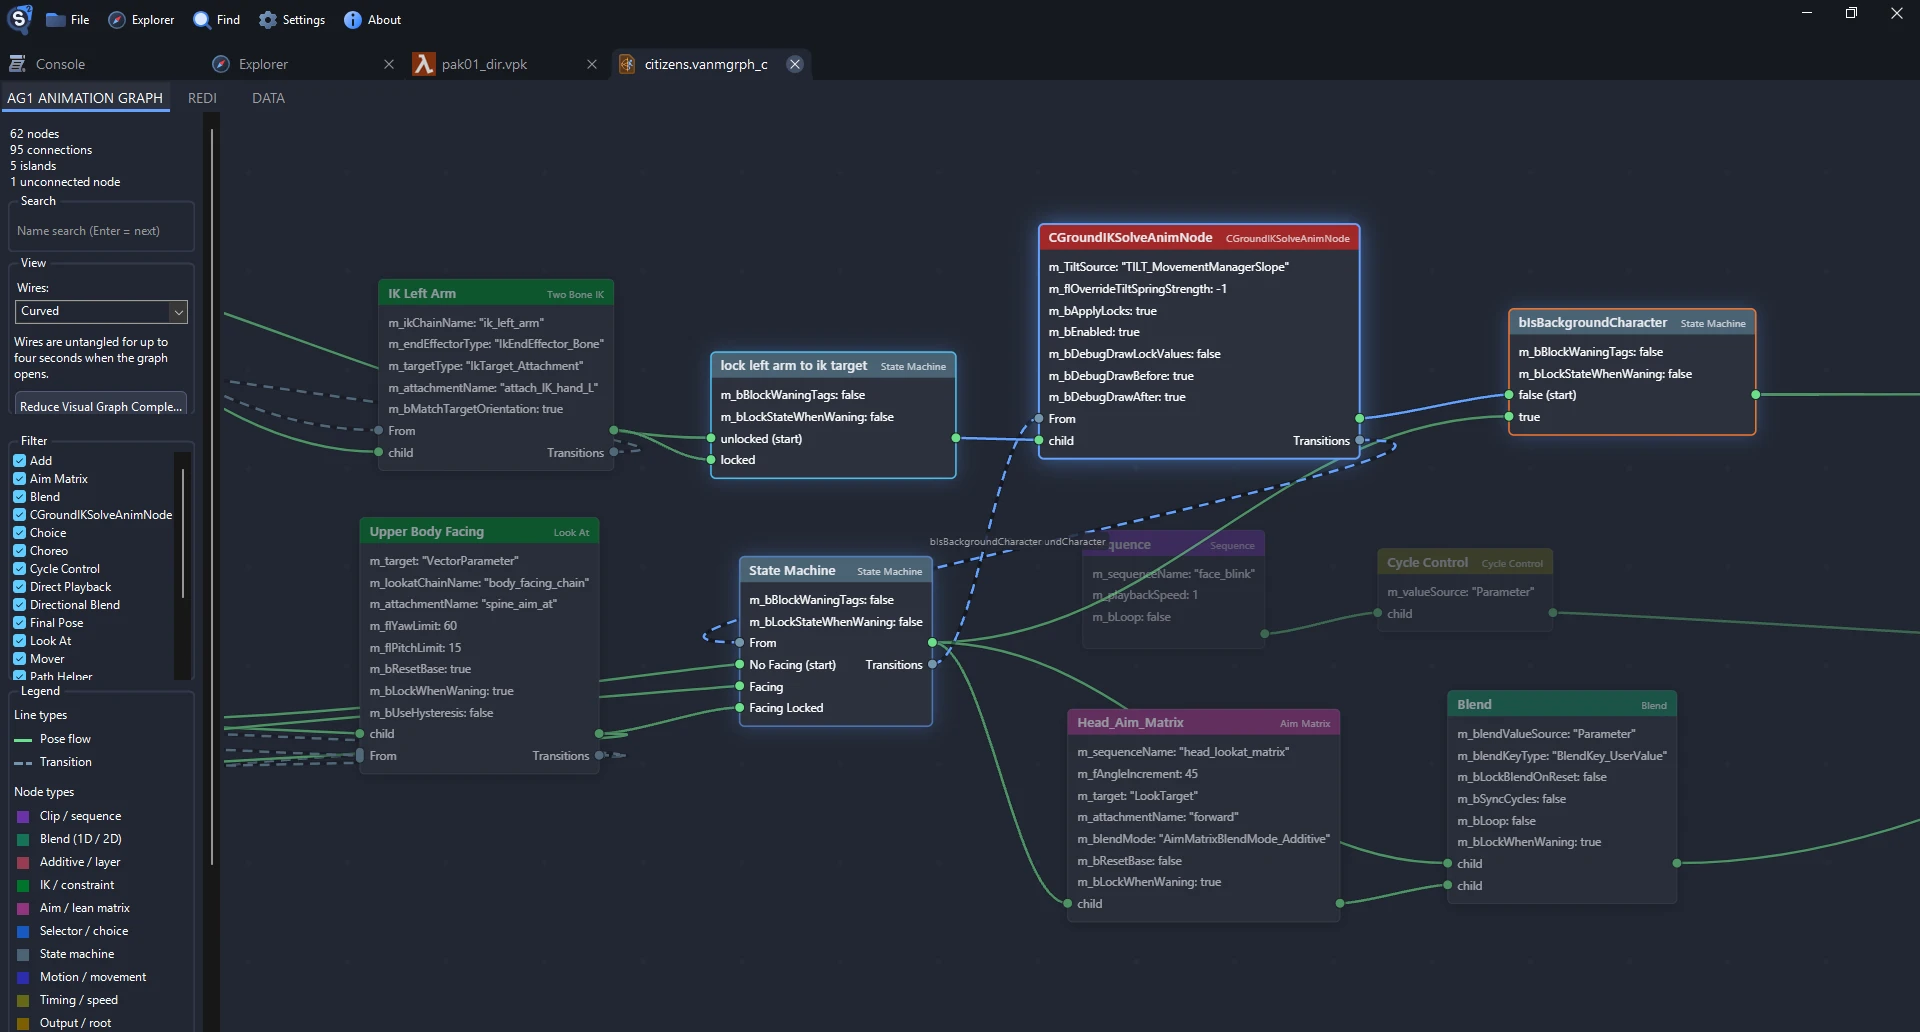Close the Explorer tab
This screenshot has width=1920, height=1032.
[x=389, y=64]
